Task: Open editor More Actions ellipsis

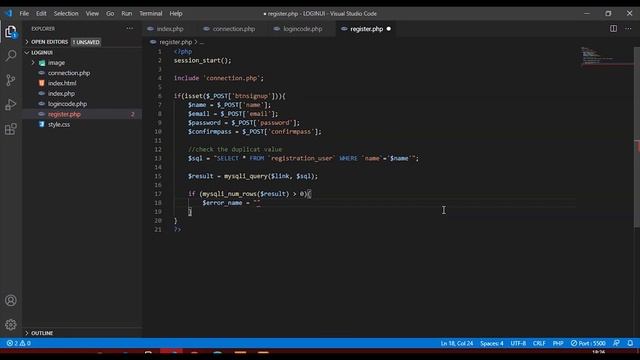Action: pos(628,29)
